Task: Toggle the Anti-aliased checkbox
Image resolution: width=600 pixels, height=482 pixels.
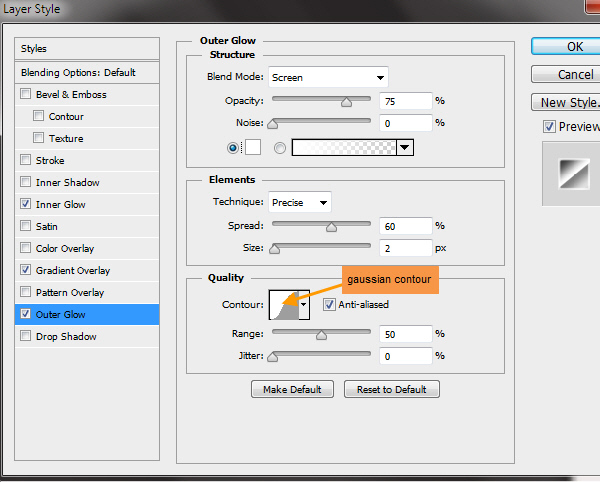Action: 329,305
